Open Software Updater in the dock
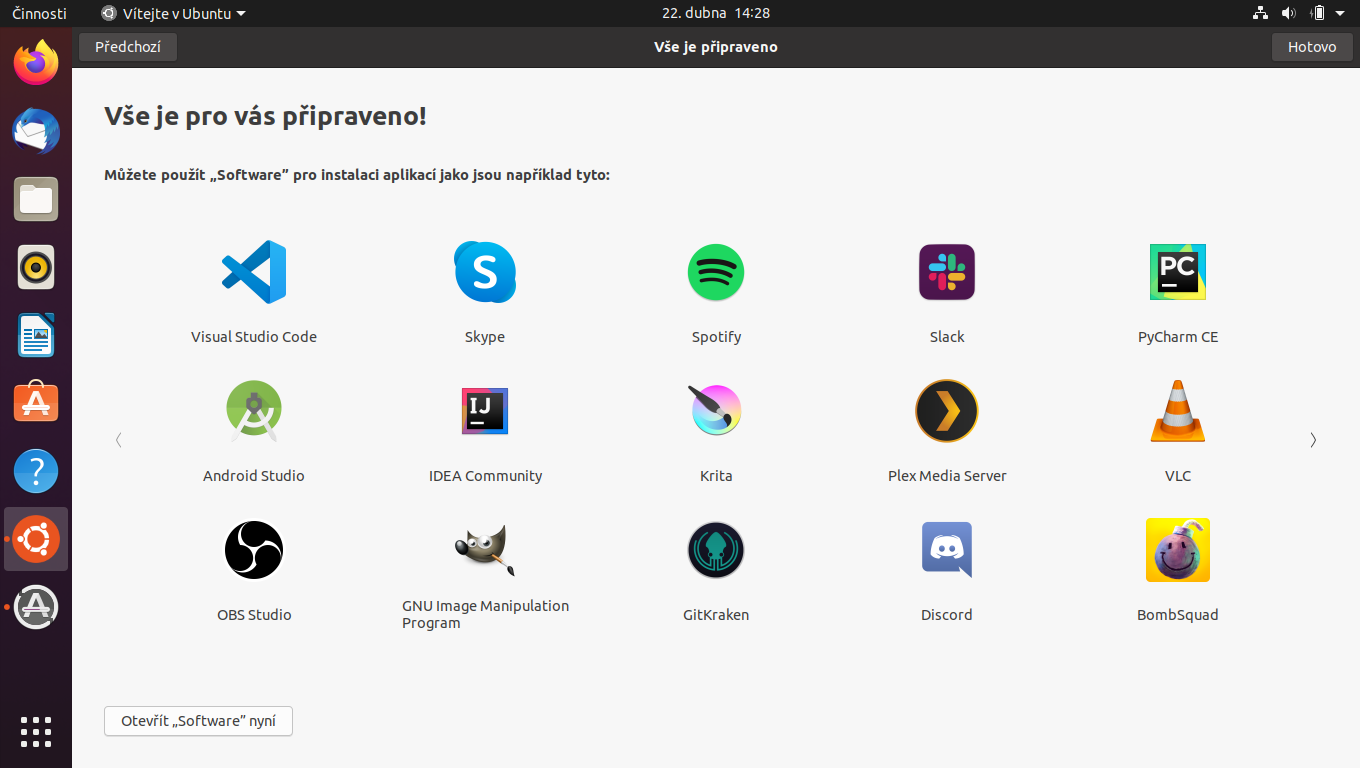 pyautogui.click(x=36, y=607)
